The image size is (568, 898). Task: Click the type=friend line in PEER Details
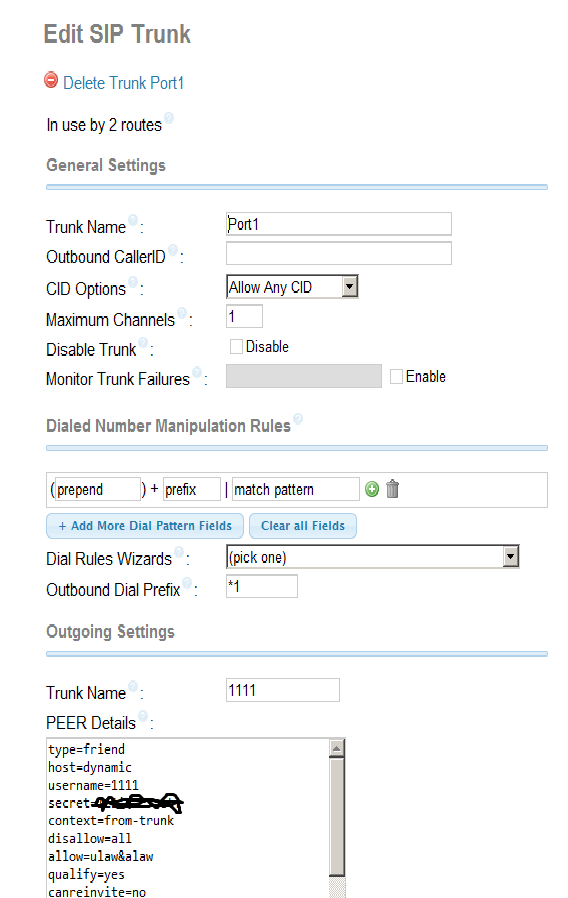pyautogui.click(x=86, y=749)
